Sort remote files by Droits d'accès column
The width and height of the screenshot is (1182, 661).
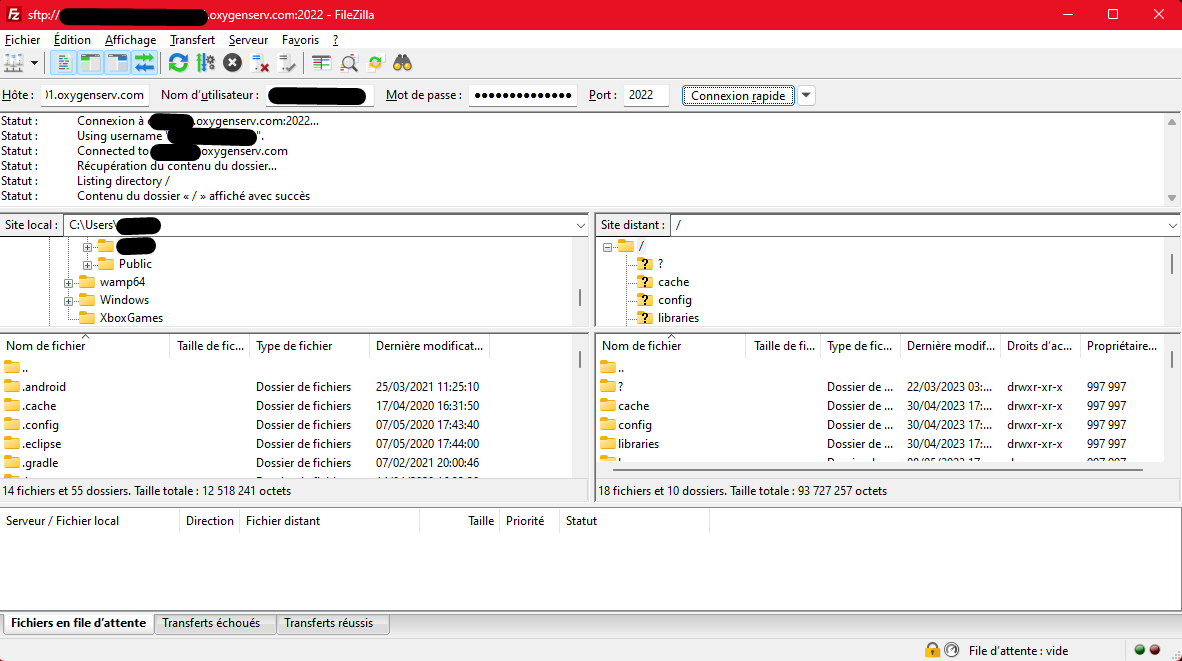(1039, 346)
